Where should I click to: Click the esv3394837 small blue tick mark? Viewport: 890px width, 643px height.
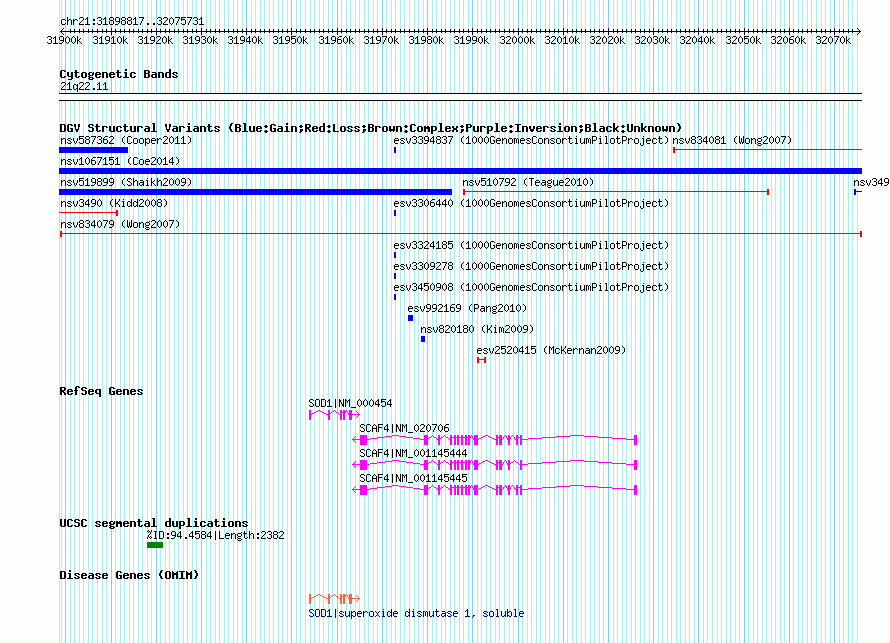[395, 150]
